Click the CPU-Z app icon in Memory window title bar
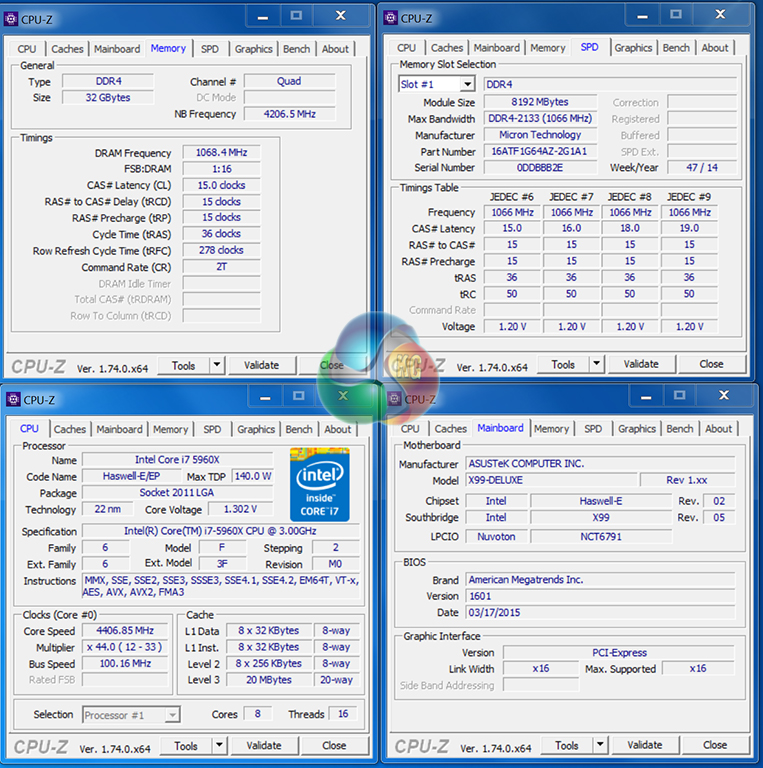Image resolution: width=763 pixels, height=768 pixels. [11, 19]
